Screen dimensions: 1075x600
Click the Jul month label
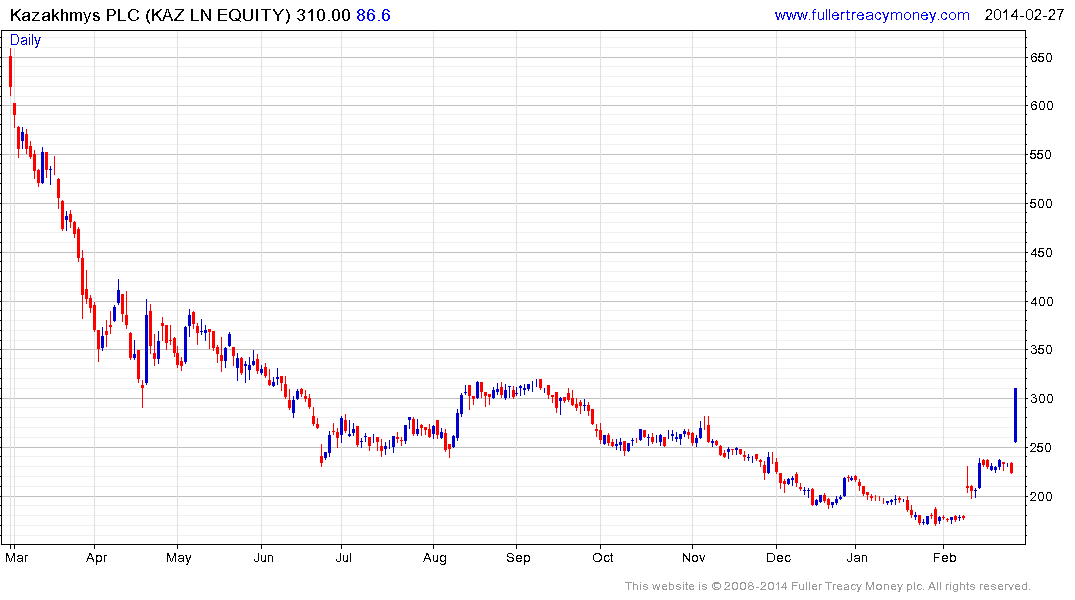click(343, 557)
